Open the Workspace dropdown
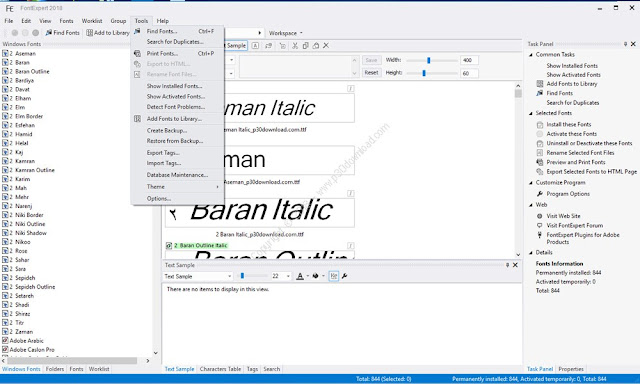 tap(285, 33)
